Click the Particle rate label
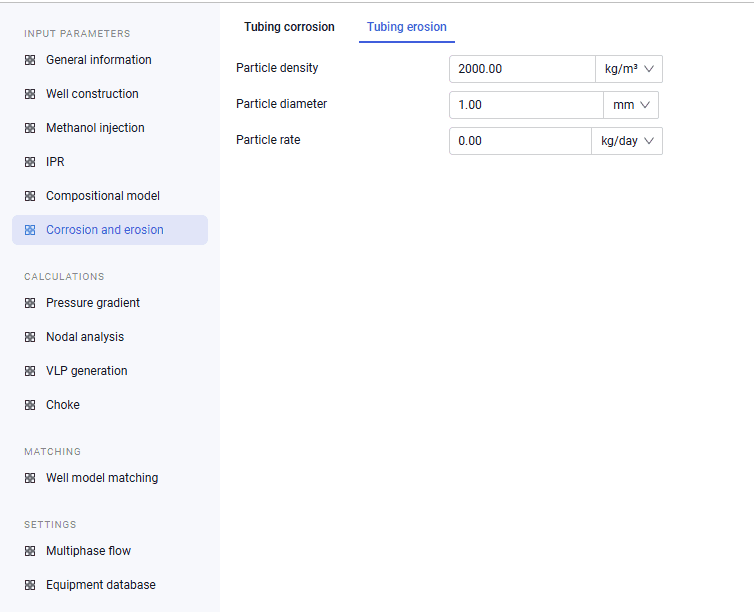Image resolution: width=754 pixels, height=612 pixels. [x=268, y=140]
